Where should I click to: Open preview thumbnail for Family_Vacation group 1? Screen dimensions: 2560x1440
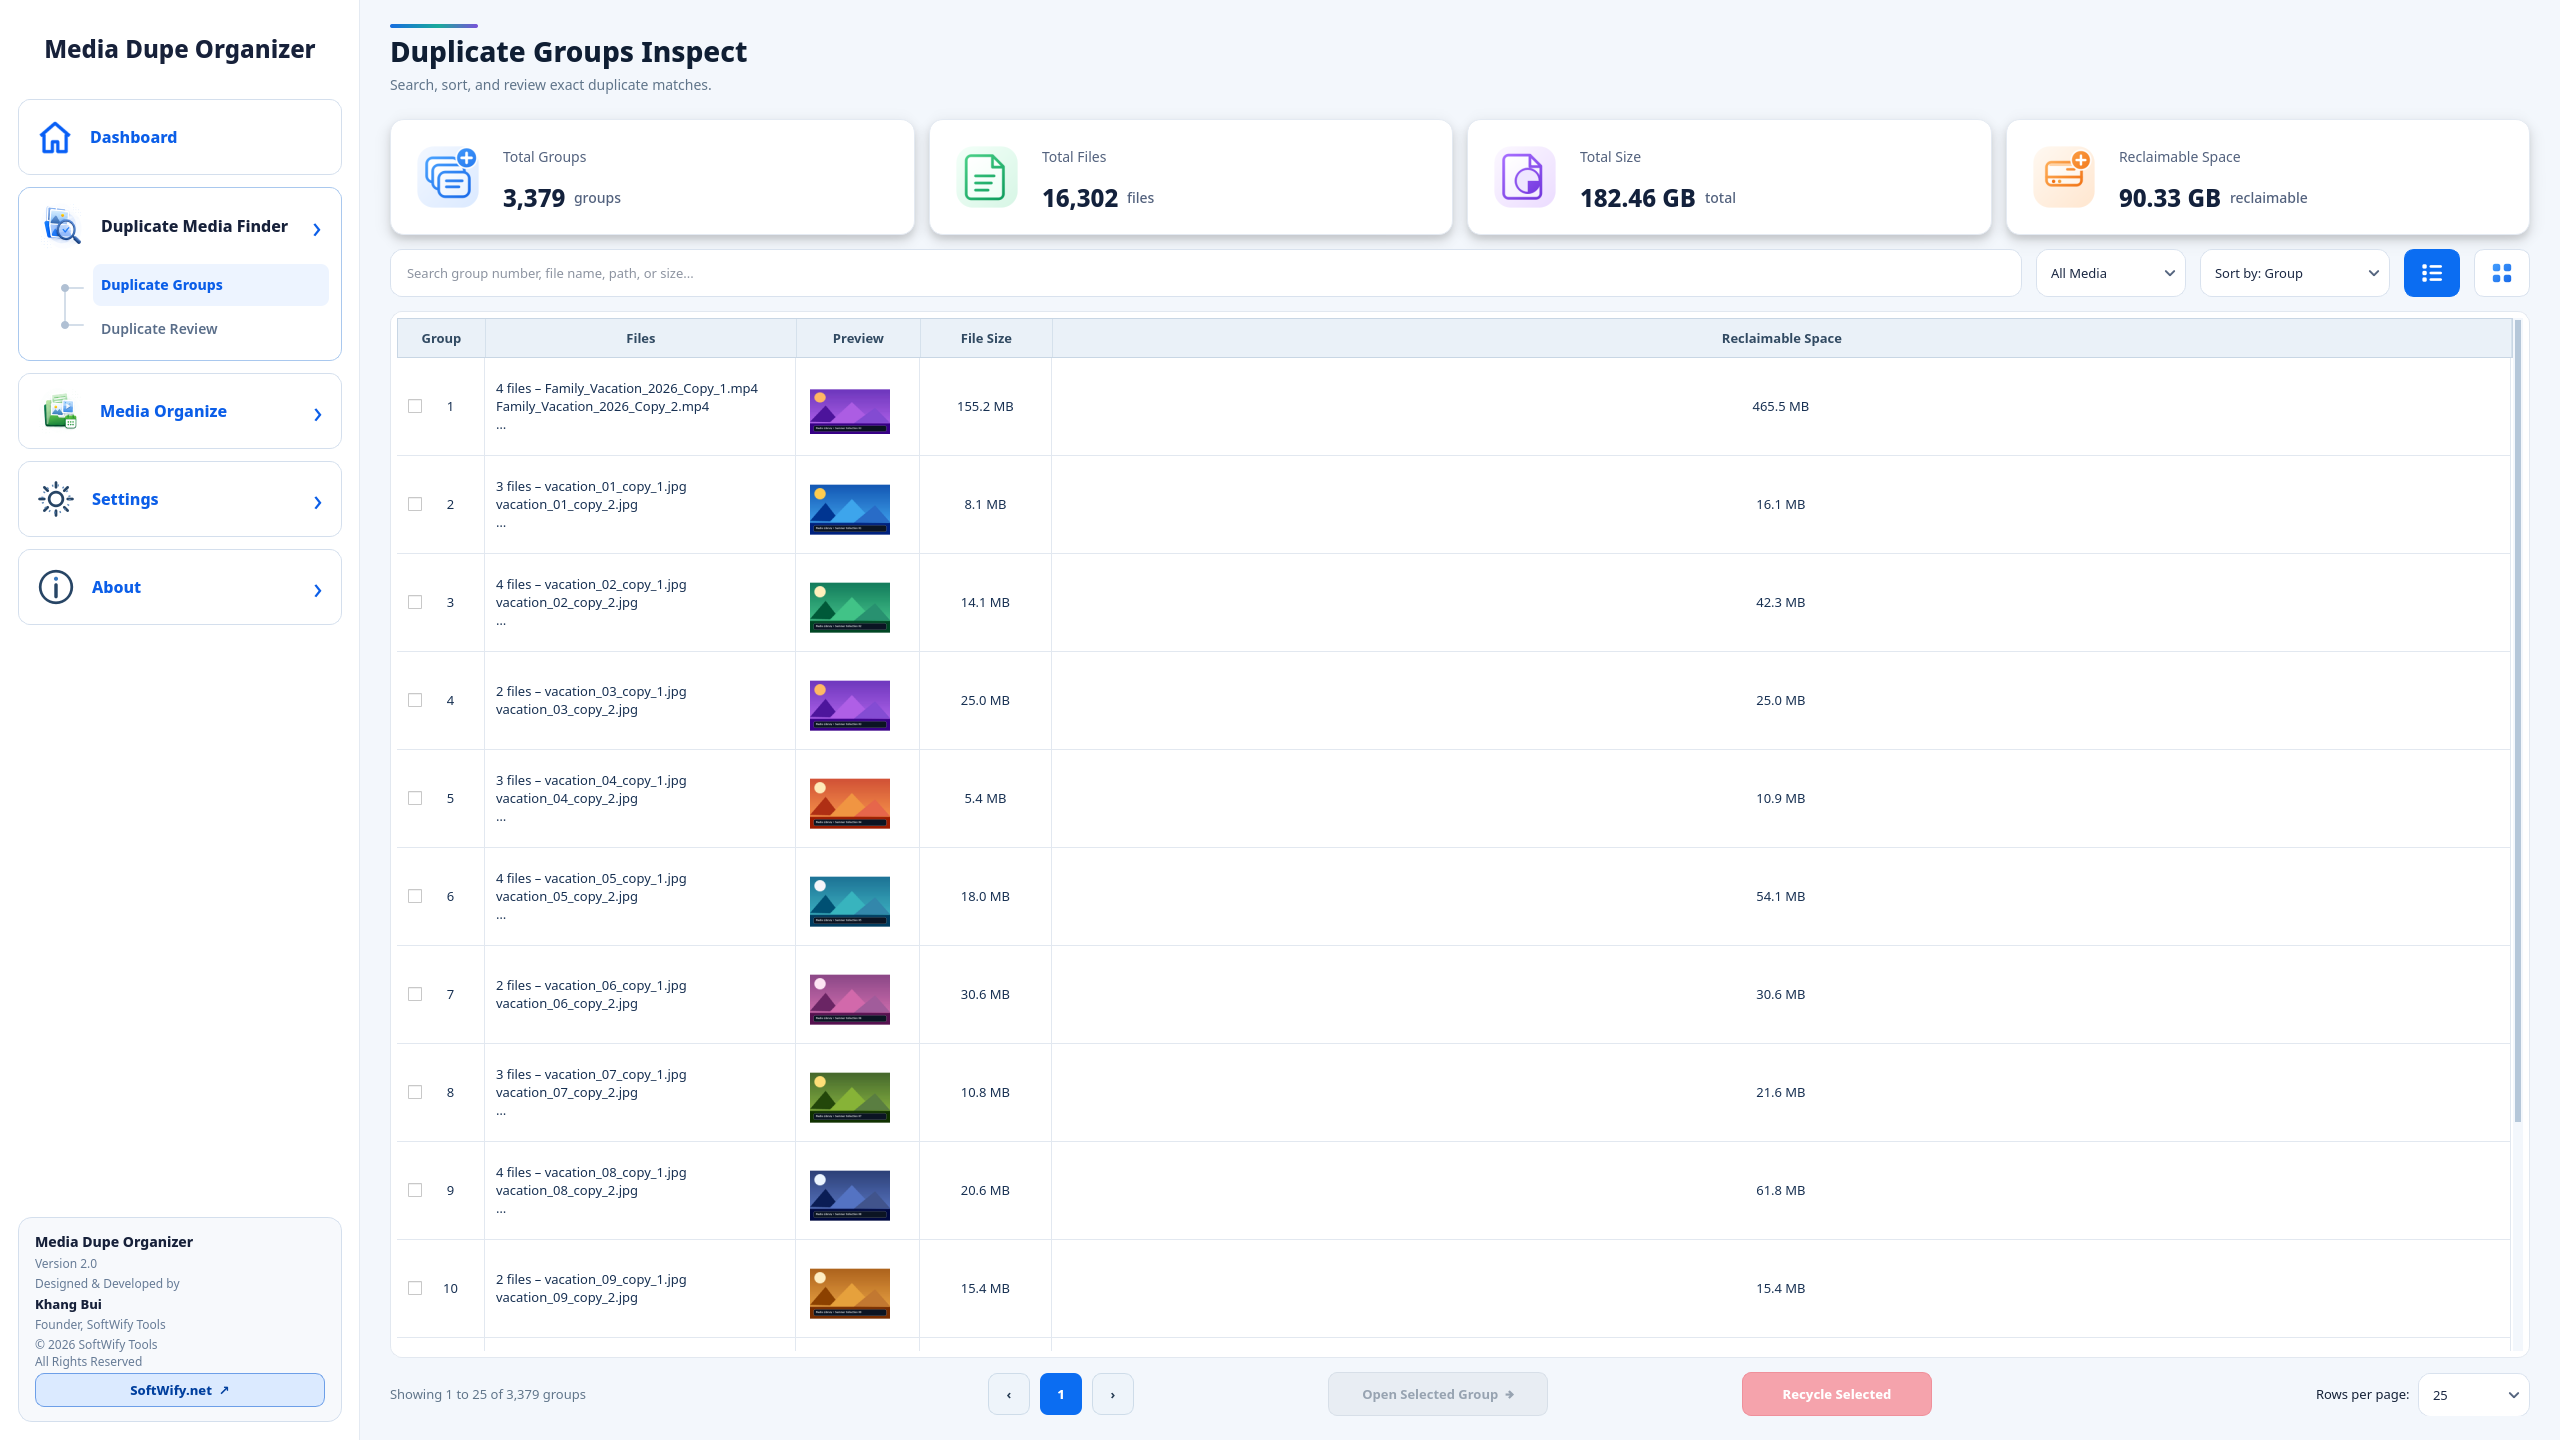pos(849,411)
